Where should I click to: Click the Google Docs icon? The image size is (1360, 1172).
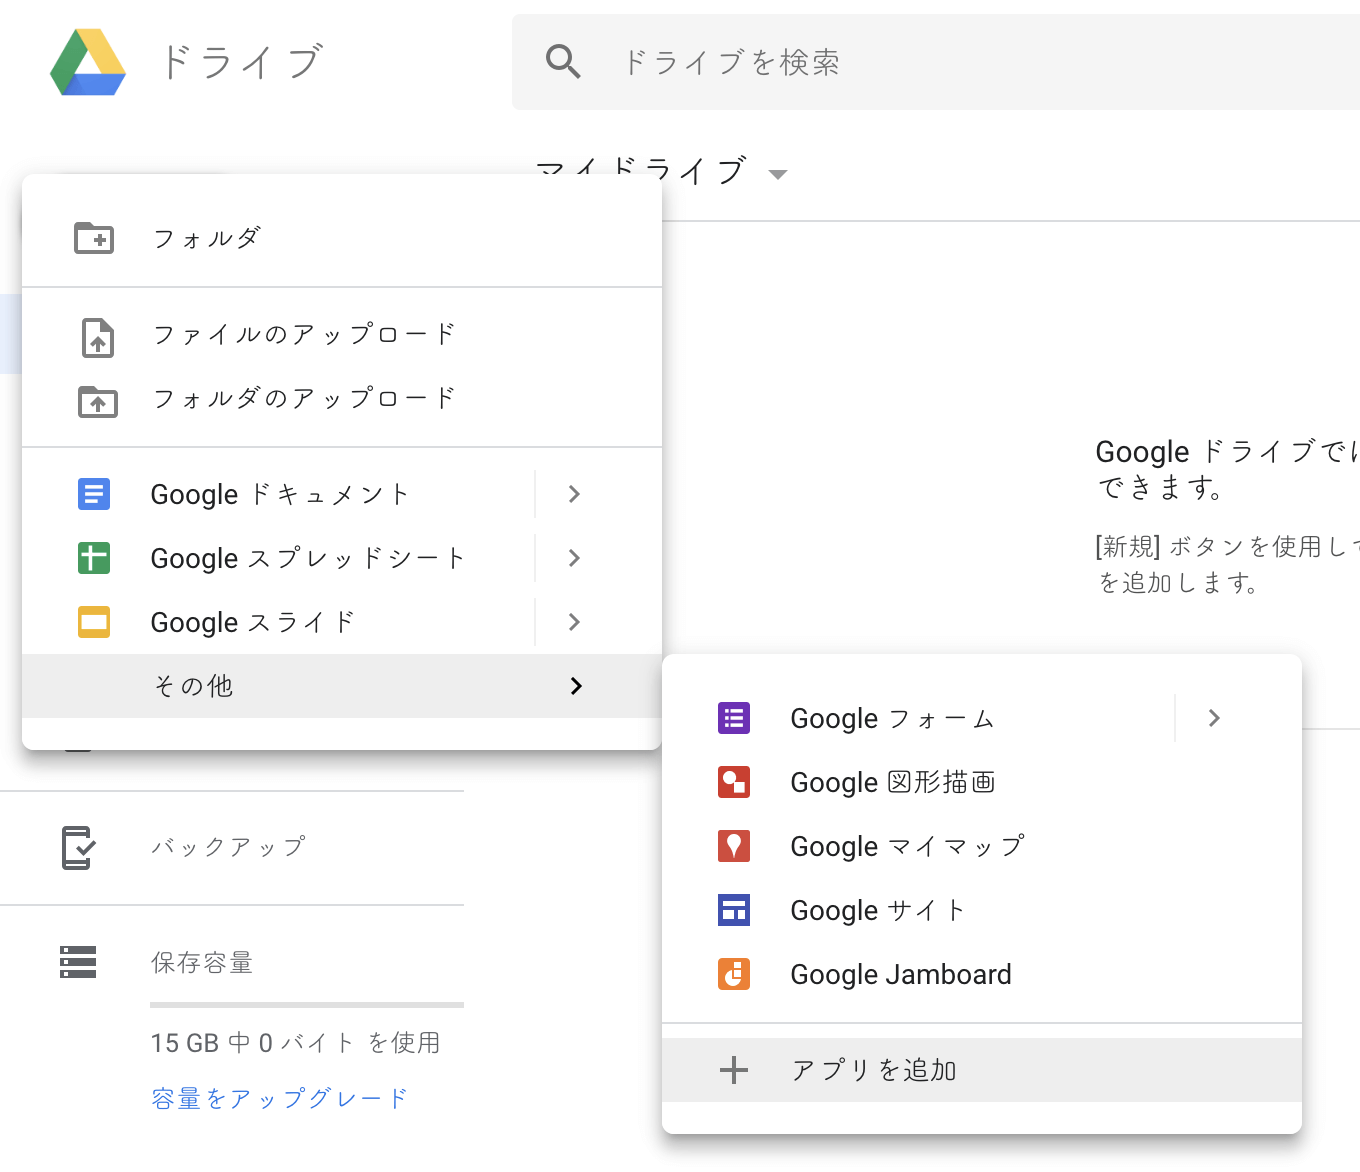point(94,494)
